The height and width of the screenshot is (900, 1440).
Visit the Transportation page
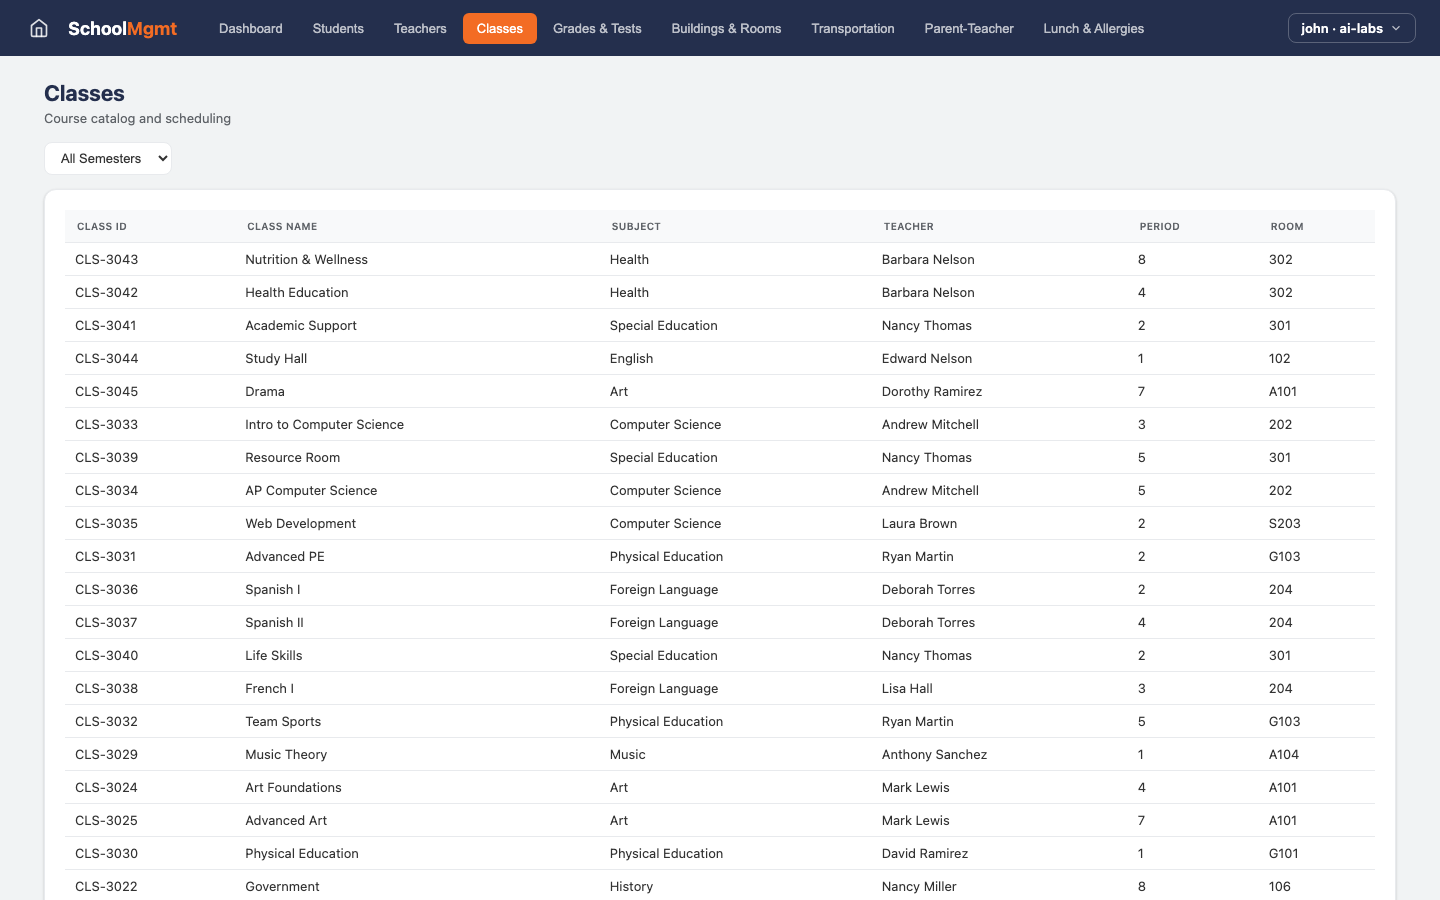click(852, 28)
